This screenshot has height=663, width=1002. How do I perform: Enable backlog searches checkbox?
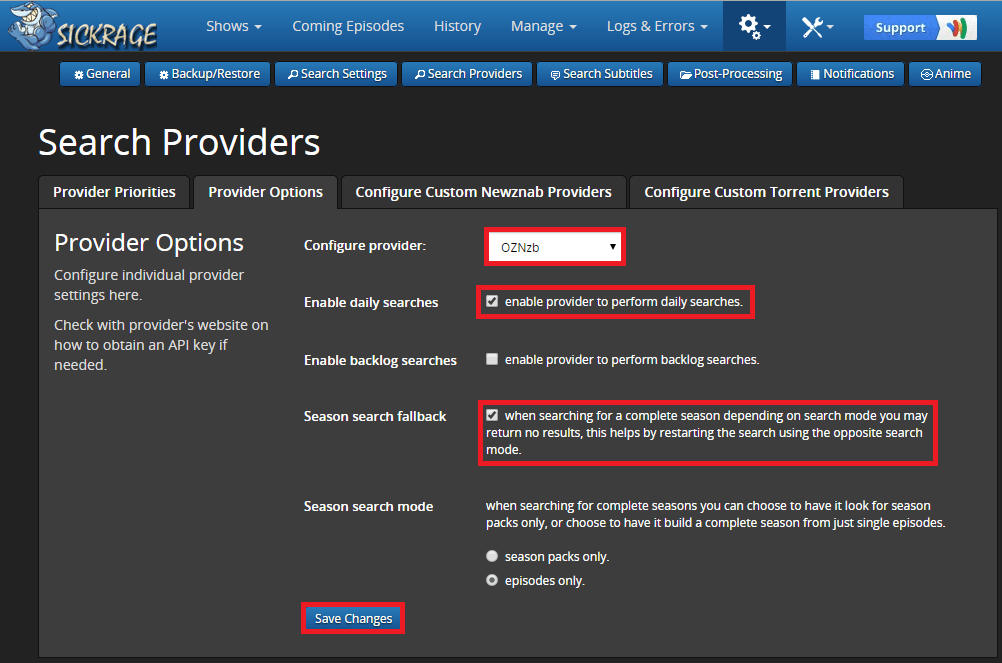[492, 359]
